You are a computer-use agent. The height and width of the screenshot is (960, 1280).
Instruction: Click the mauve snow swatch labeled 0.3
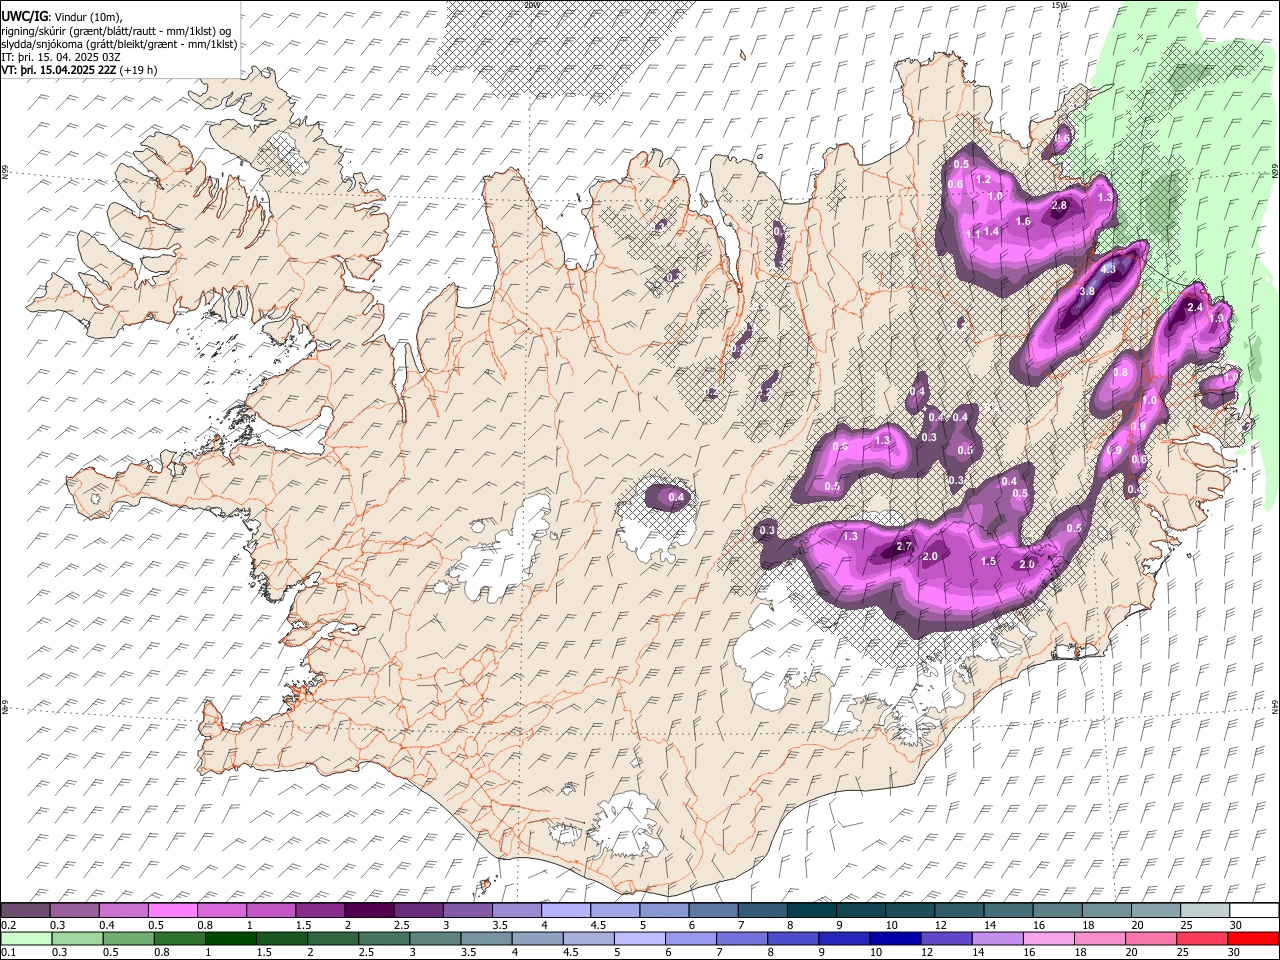[x=75, y=910]
